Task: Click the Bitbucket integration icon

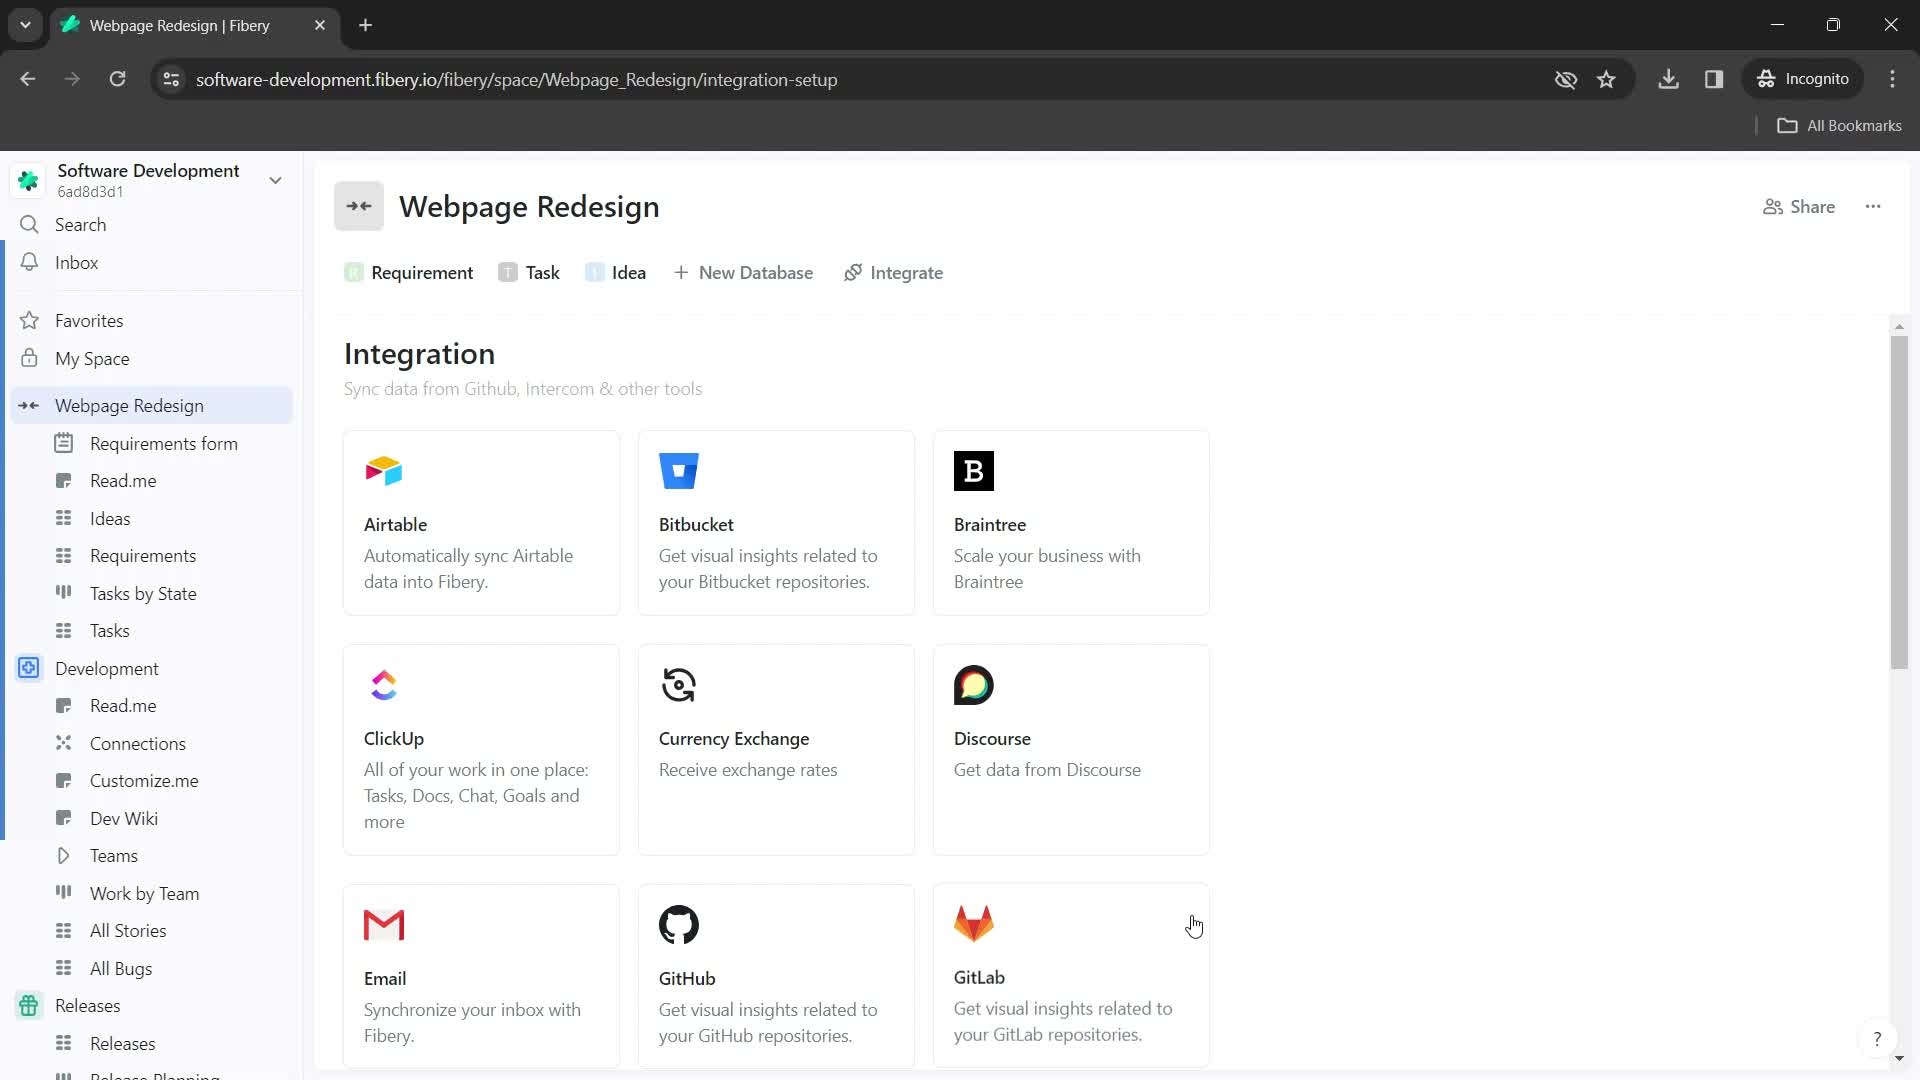Action: point(676,471)
